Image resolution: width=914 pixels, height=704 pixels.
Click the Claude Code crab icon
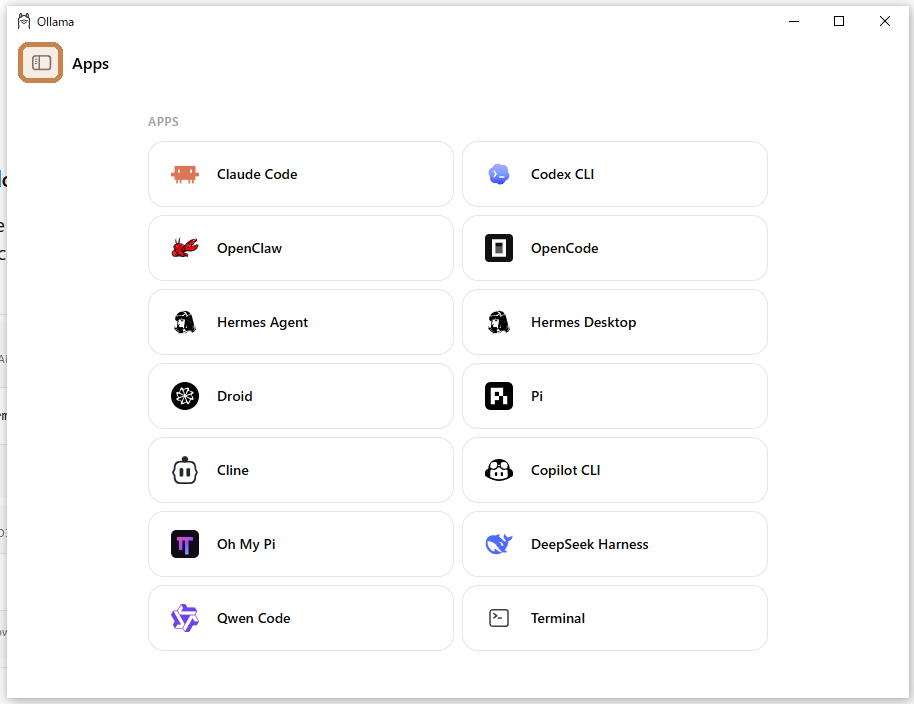click(x=185, y=174)
